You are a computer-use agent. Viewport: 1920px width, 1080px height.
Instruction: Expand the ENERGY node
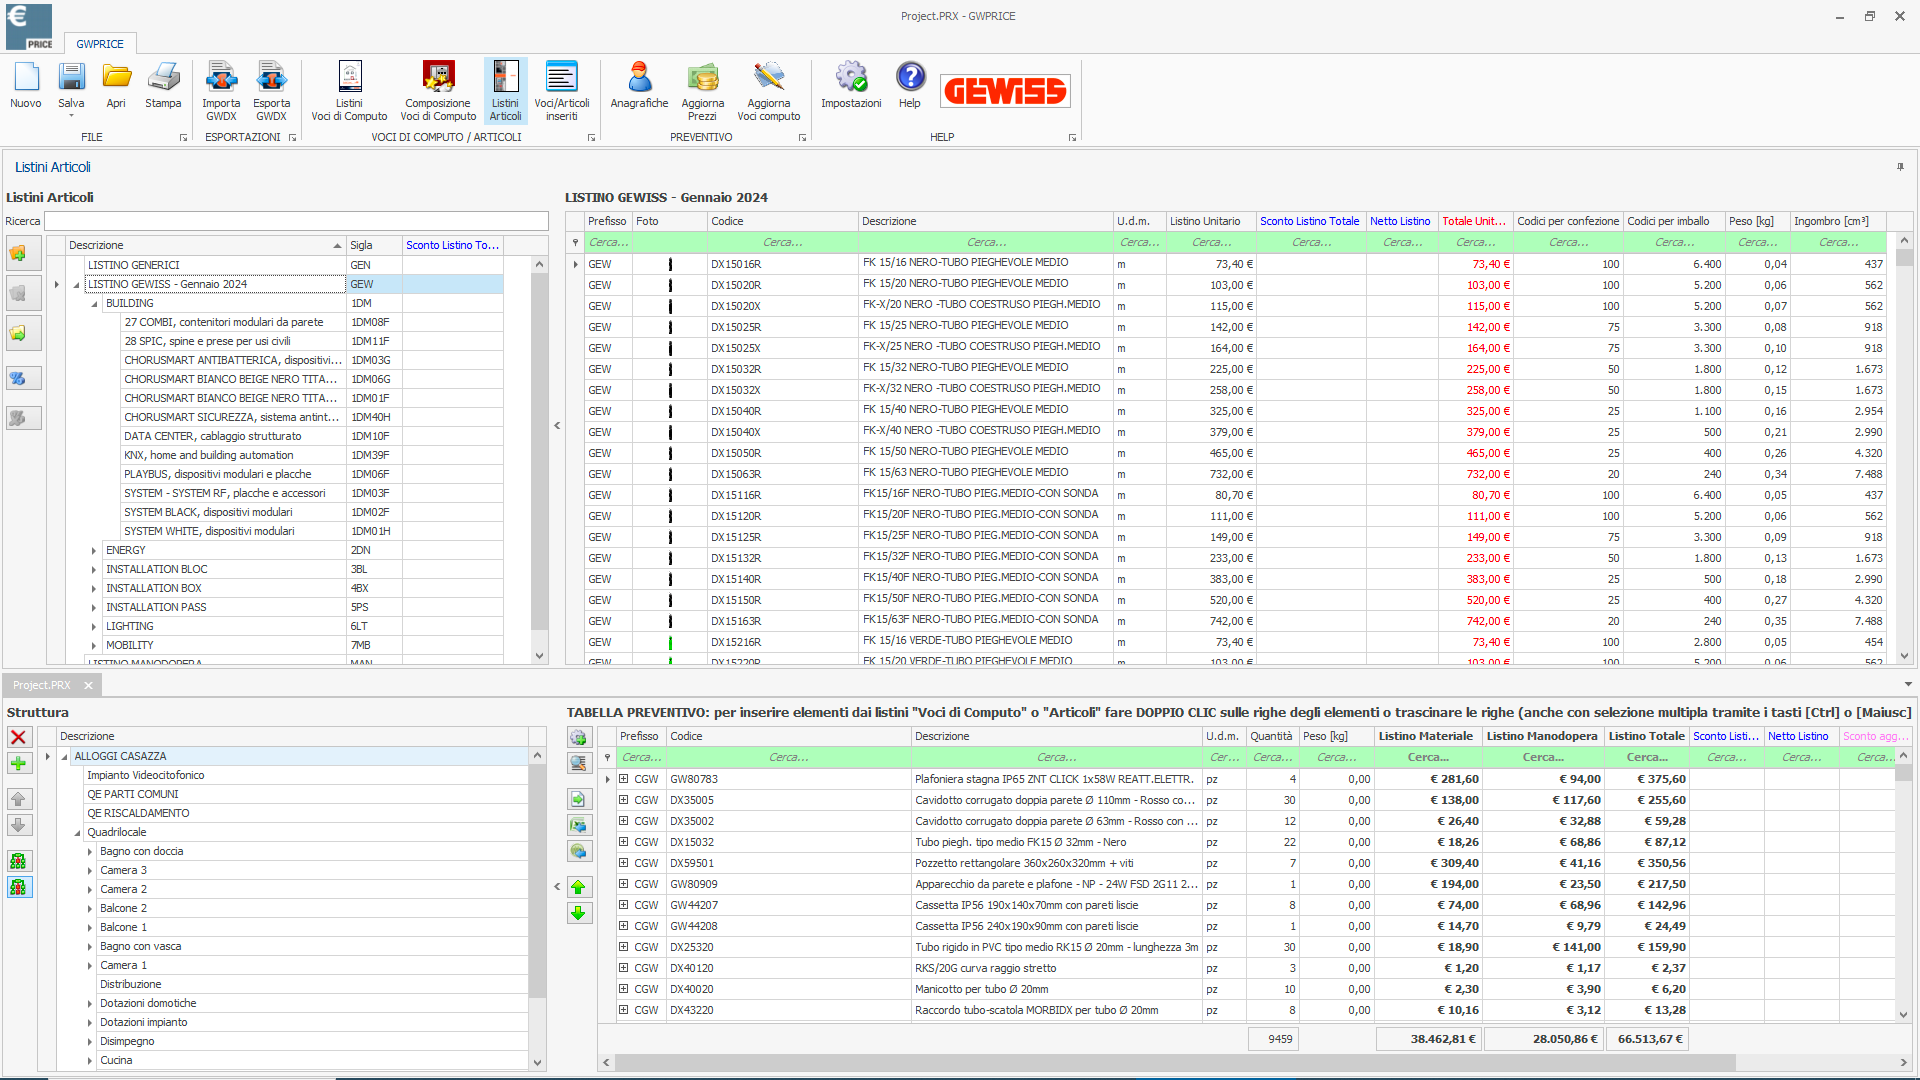94,551
